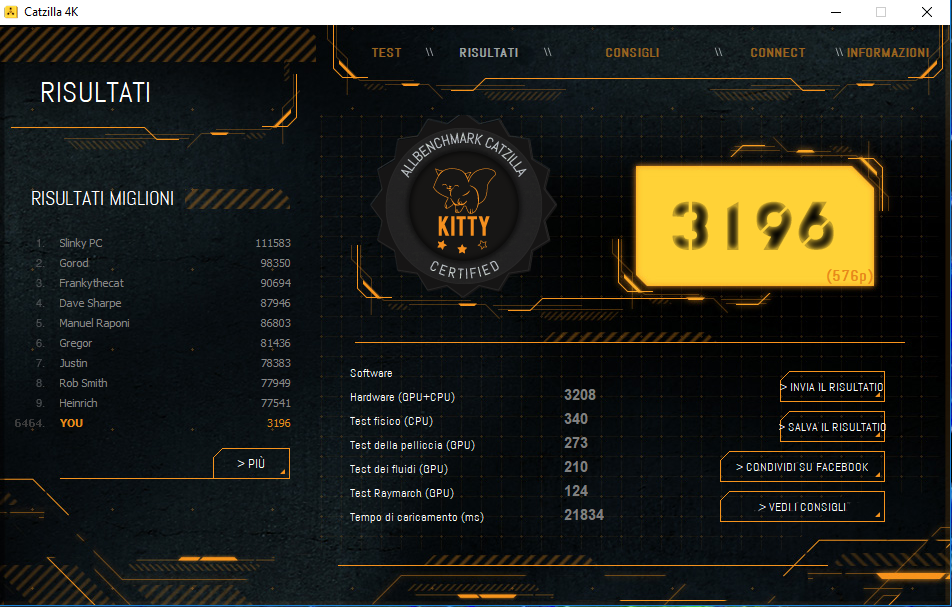Select Gorod ranking entry
The image size is (952, 607).
click(x=163, y=263)
